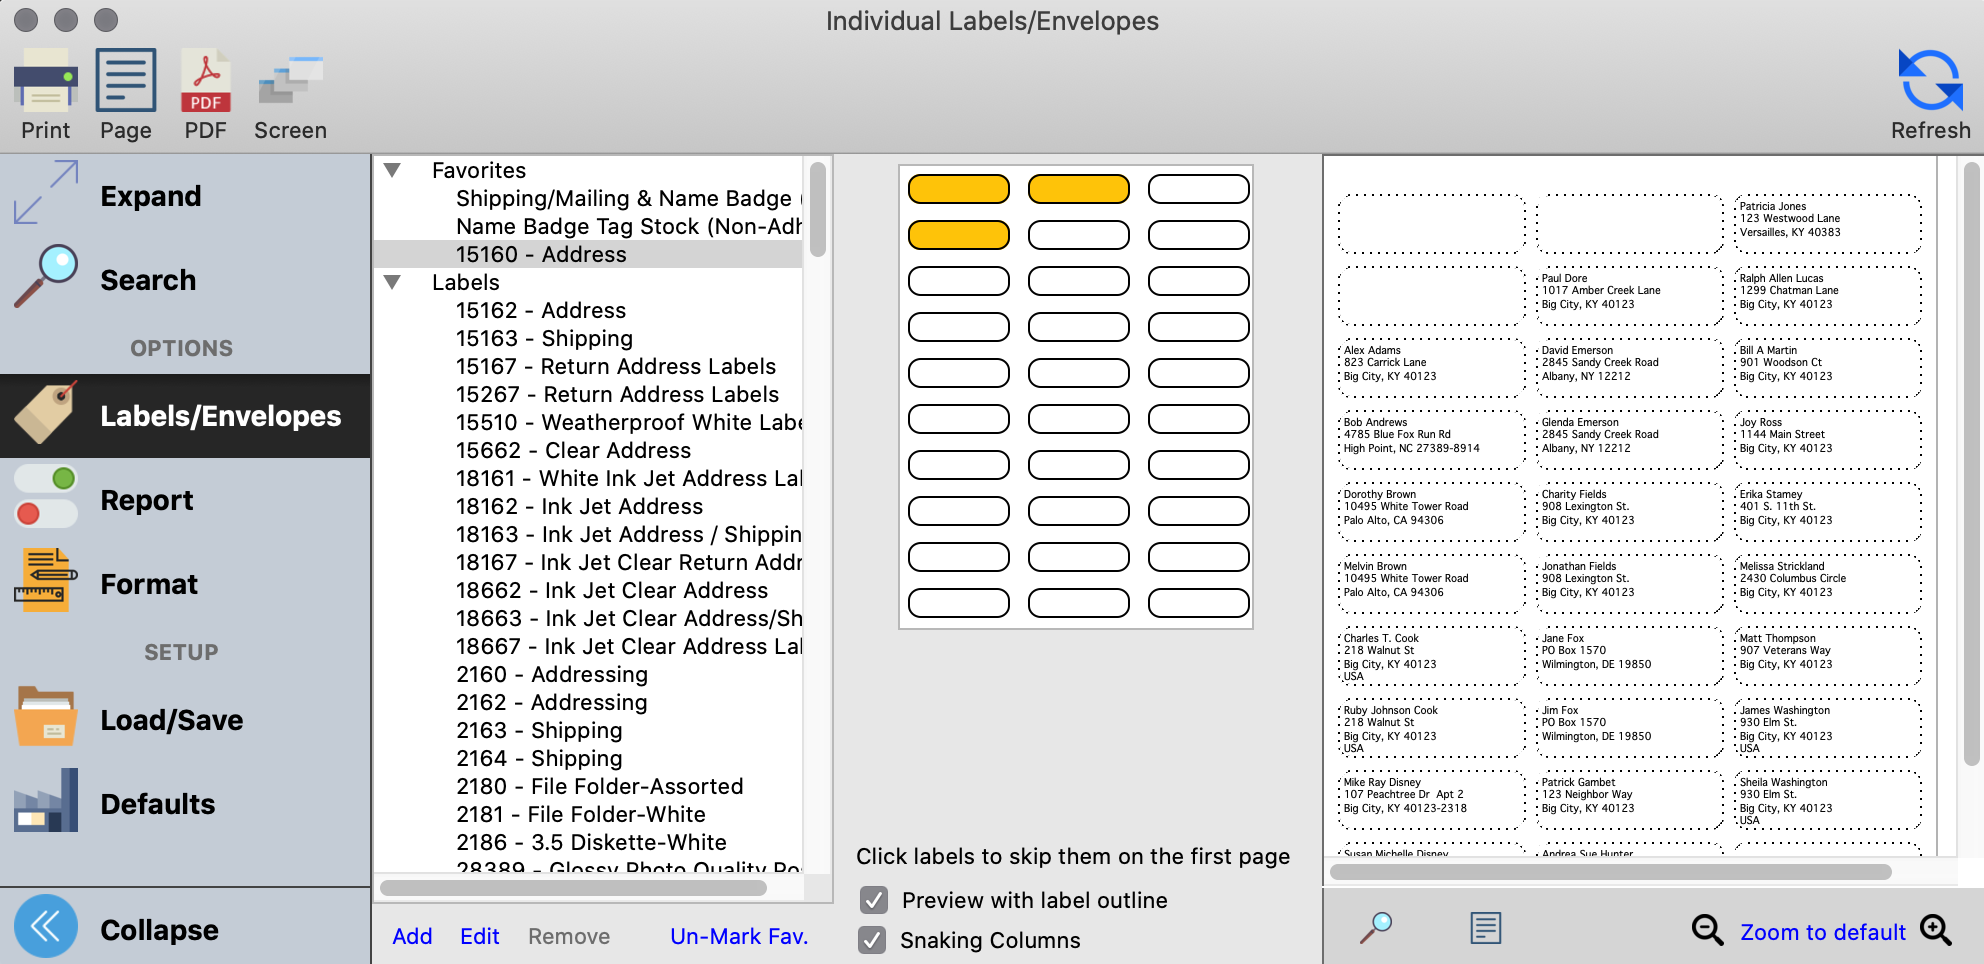1984x964 pixels.
Task: Open the Format ruler icon
Action: (46, 580)
